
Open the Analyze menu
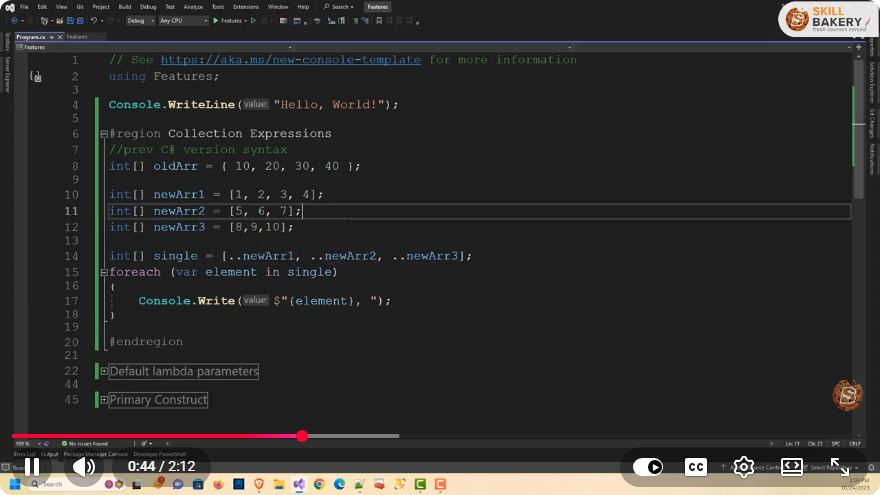(x=193, y=7)
